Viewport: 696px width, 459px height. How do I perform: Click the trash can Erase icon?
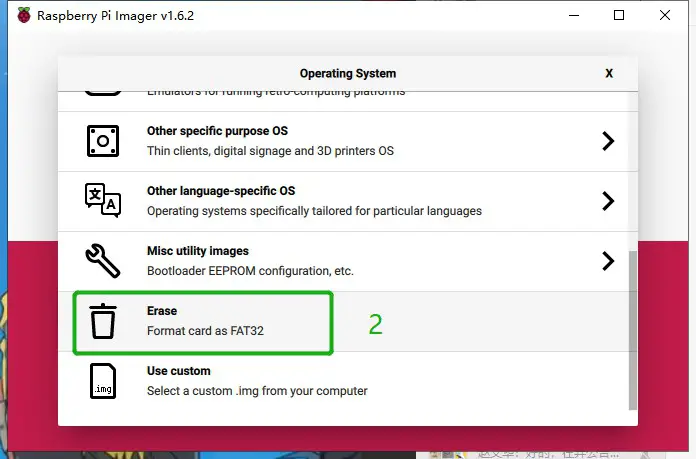pyautogui.click(x=103, y=321)
